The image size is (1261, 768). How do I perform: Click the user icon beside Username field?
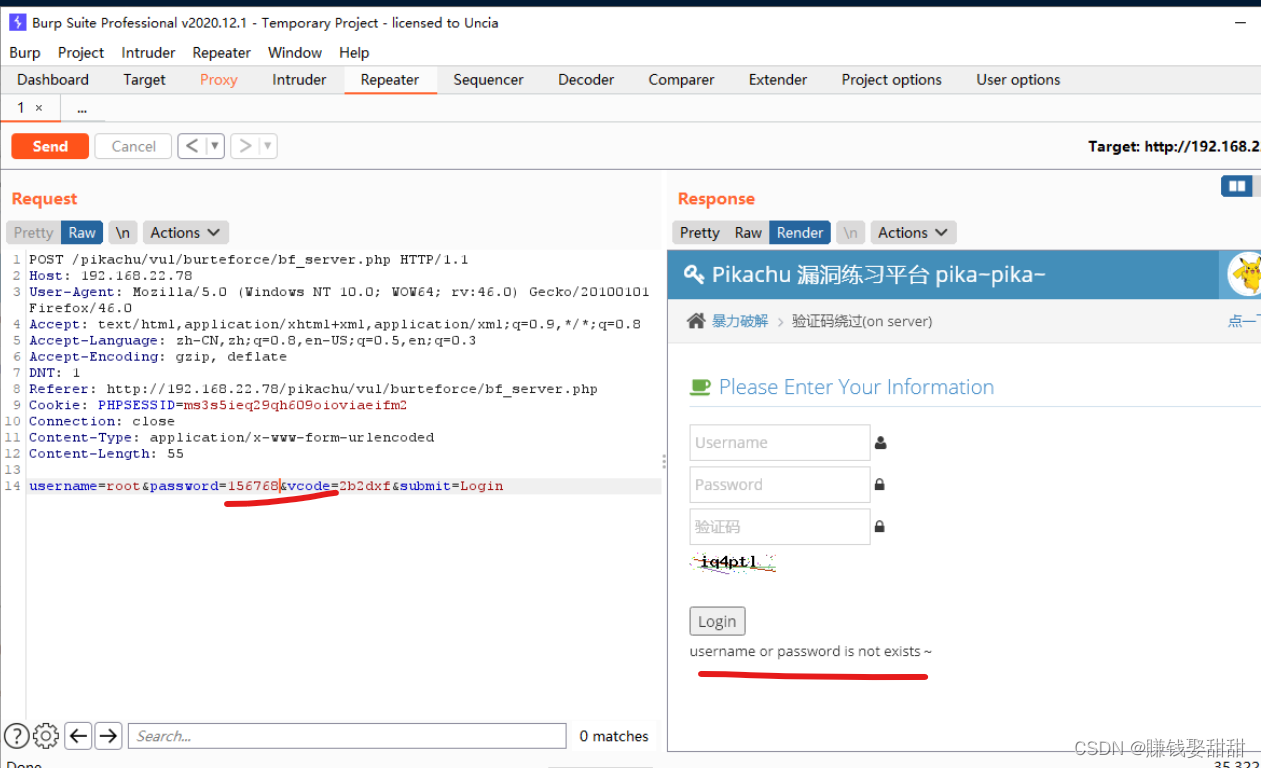pyautogui.click(x=881, y=442)
